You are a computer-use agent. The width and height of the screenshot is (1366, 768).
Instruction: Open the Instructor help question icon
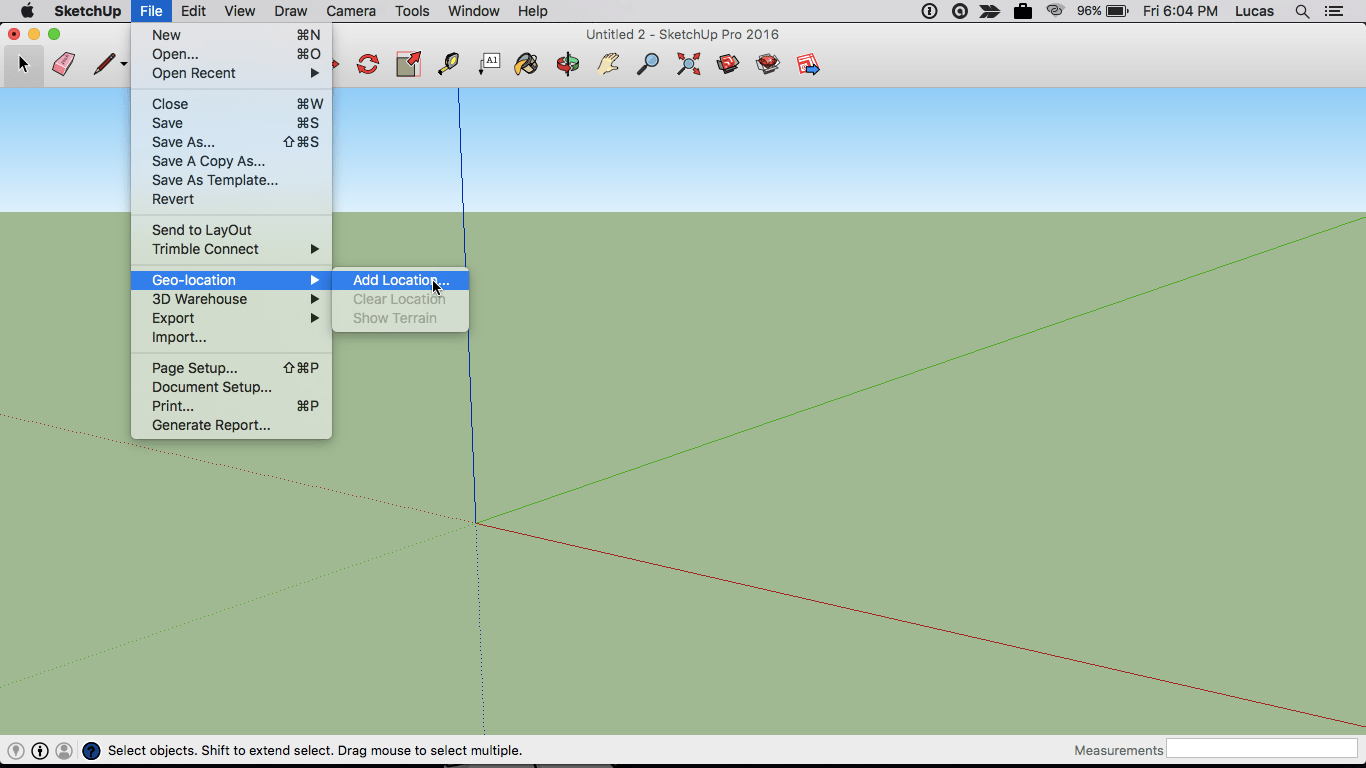point(91,751)
